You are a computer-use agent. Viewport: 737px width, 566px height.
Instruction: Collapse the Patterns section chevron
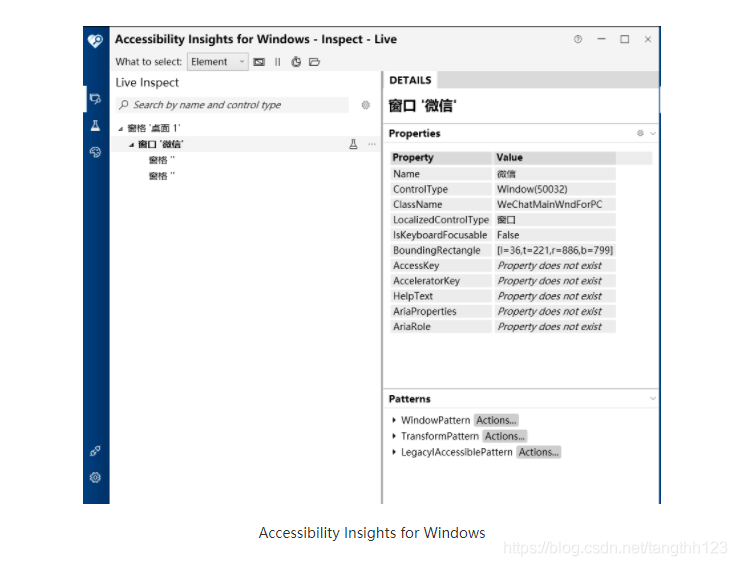653,399
